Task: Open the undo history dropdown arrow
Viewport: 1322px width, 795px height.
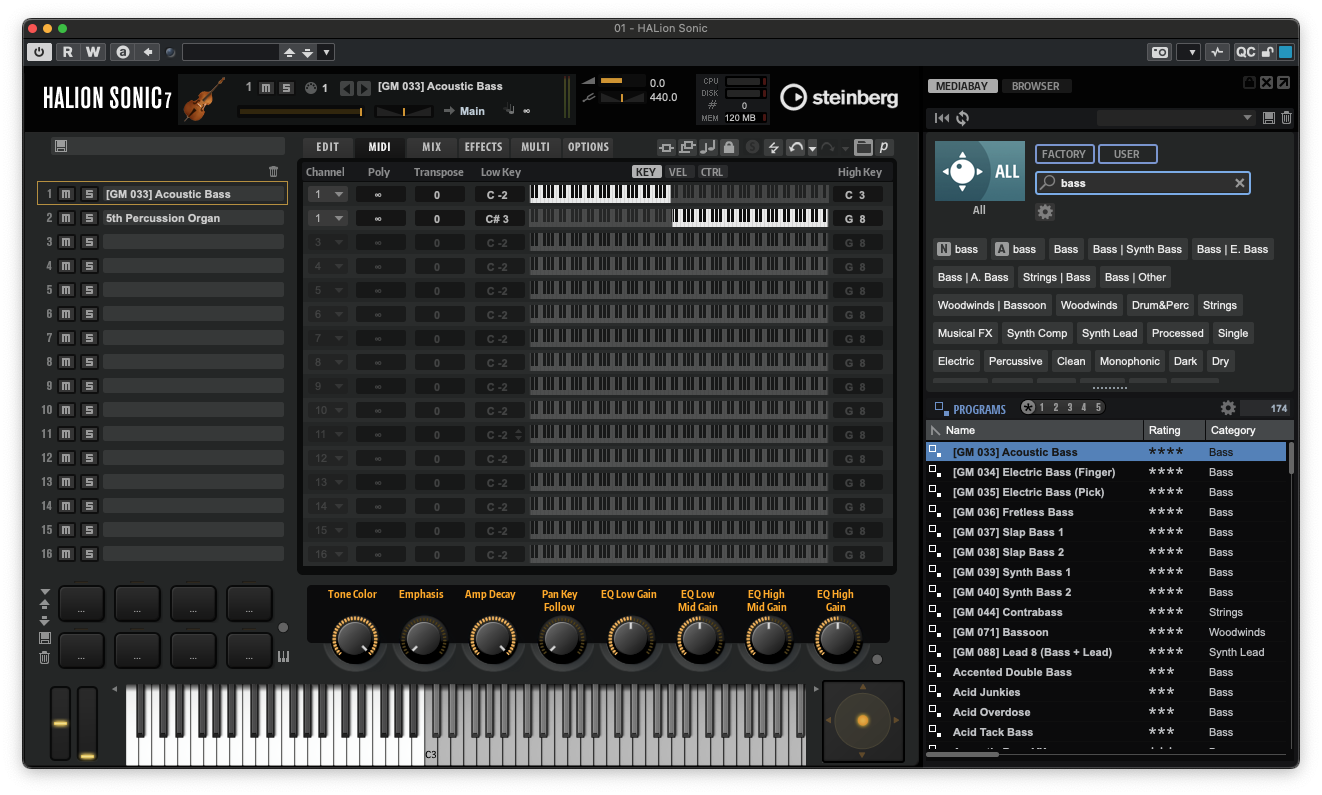Action: 812,148
